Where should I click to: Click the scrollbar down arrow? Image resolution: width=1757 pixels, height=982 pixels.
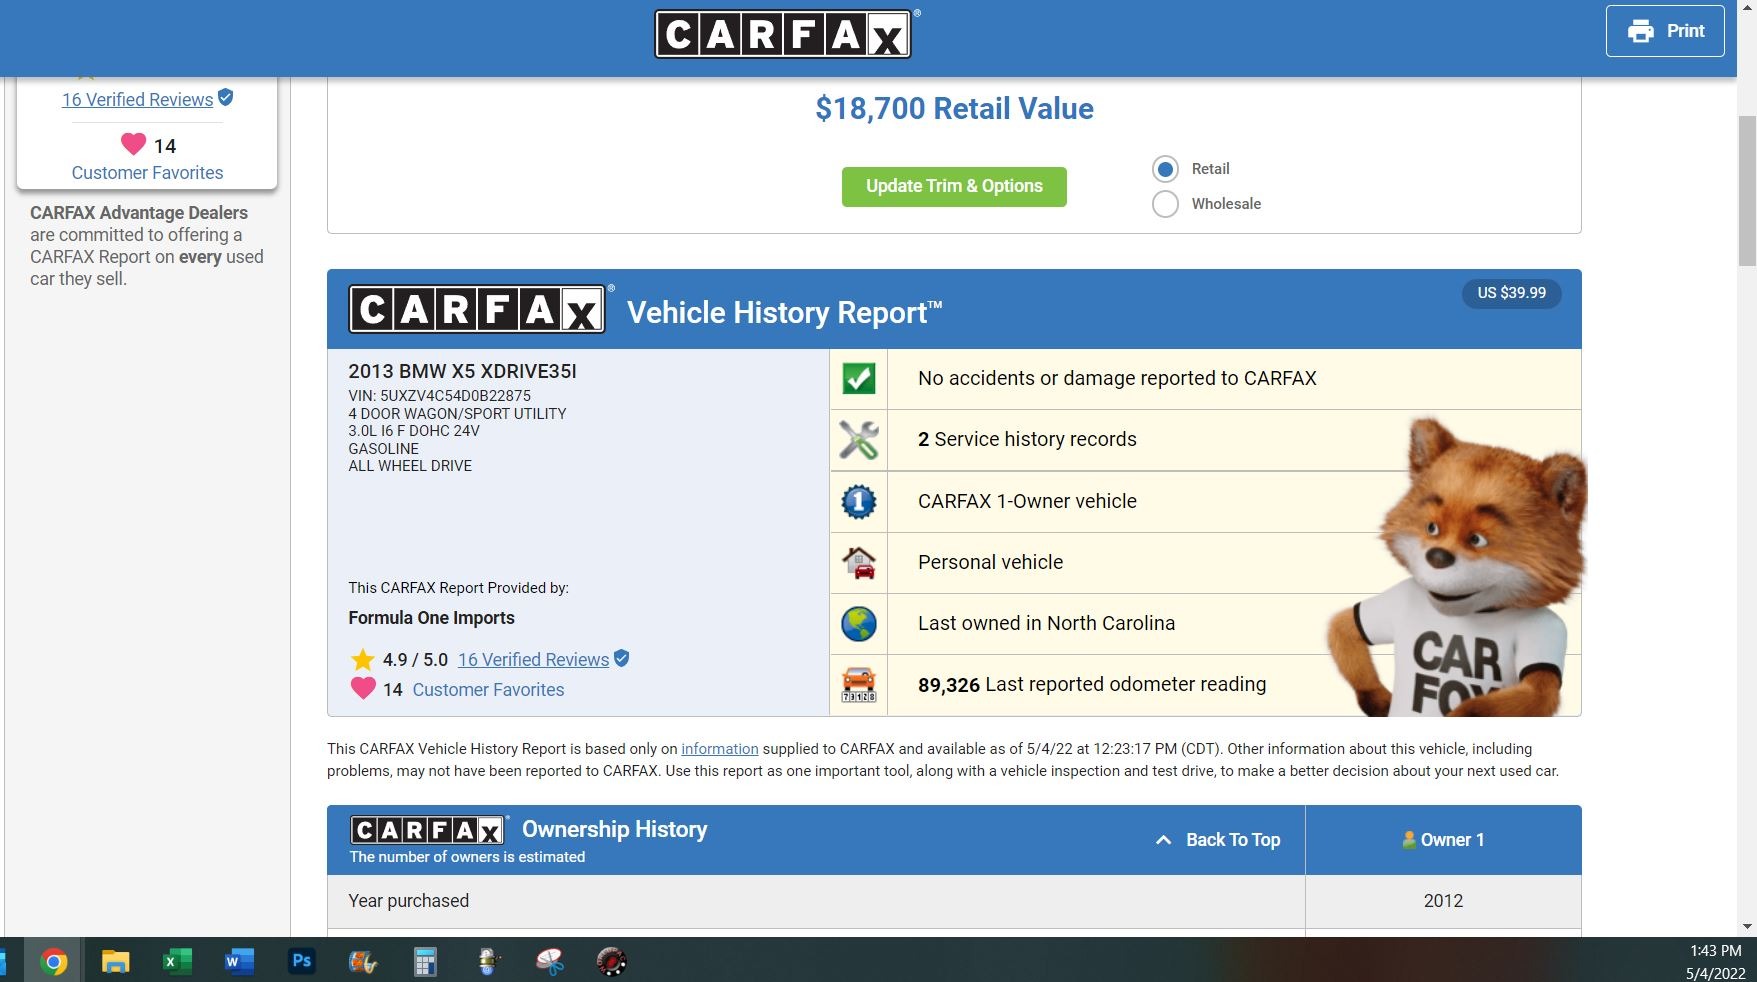pos(1747,927)
